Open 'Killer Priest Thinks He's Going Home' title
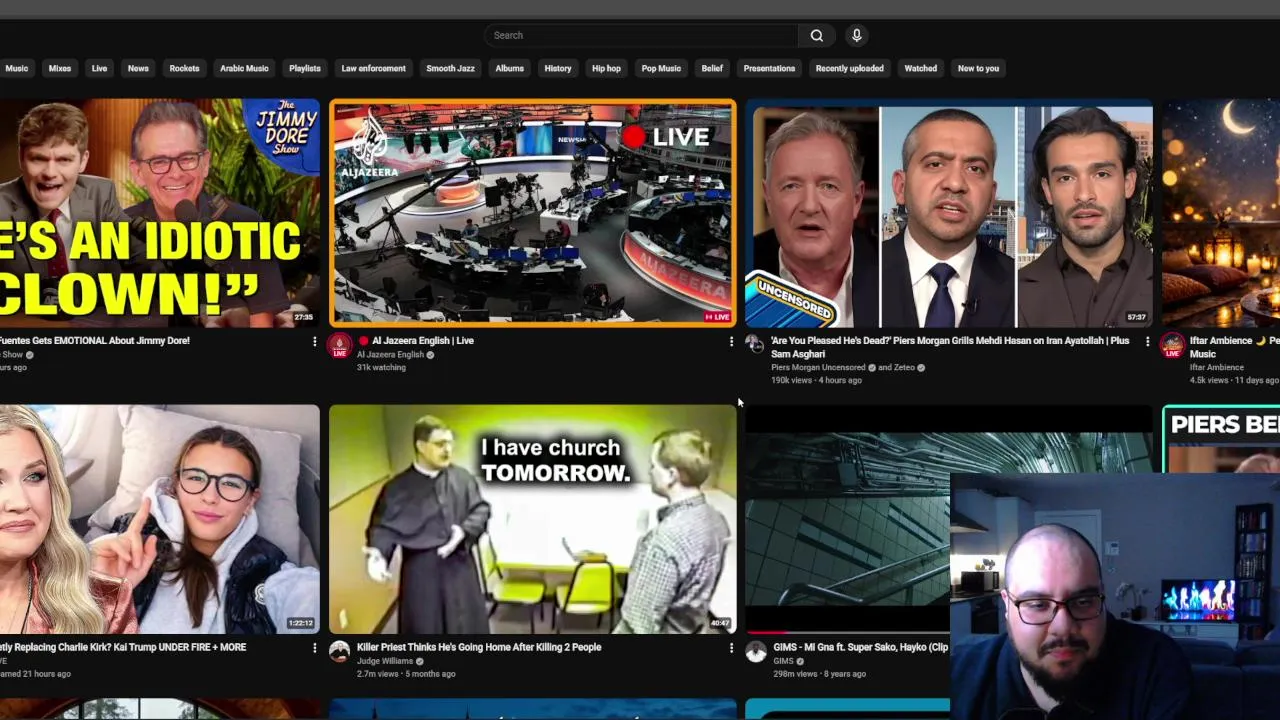The image size is (1280, 720). tap(479, 648)
